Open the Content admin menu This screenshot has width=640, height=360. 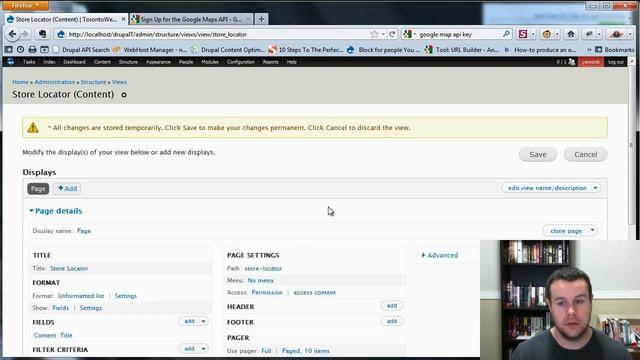[102, 62]
